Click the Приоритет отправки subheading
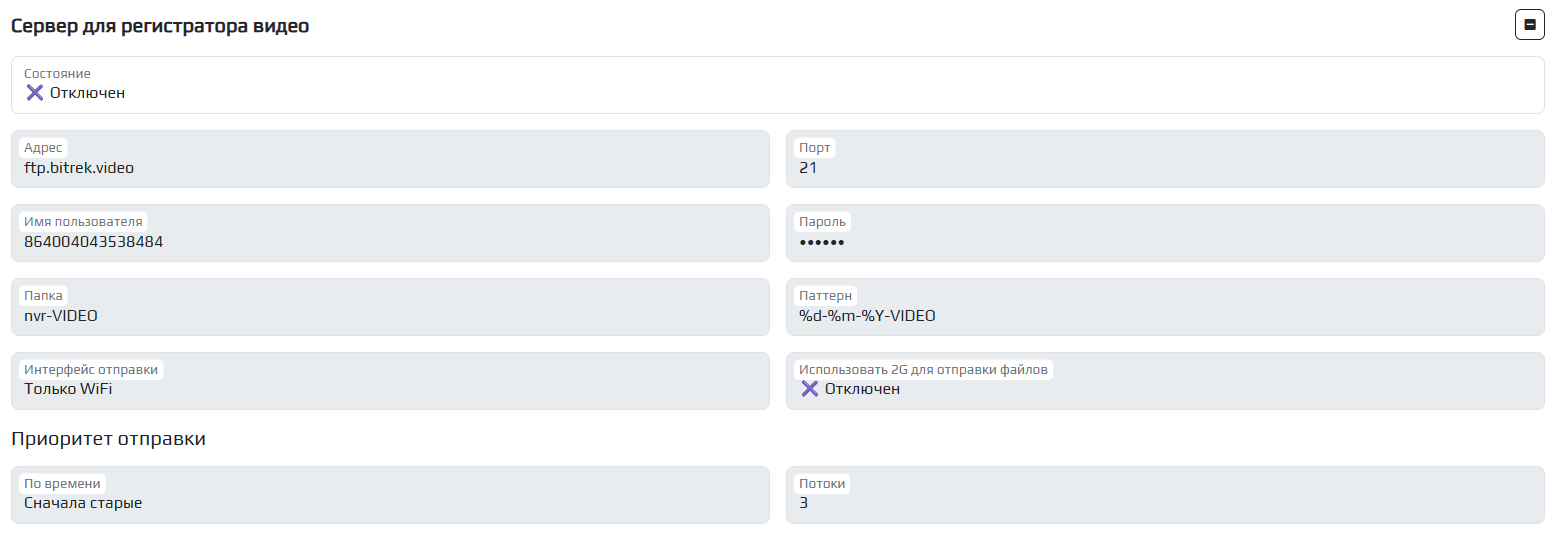The width and height of the screenshot is (1556, 534). coord(108,439)
